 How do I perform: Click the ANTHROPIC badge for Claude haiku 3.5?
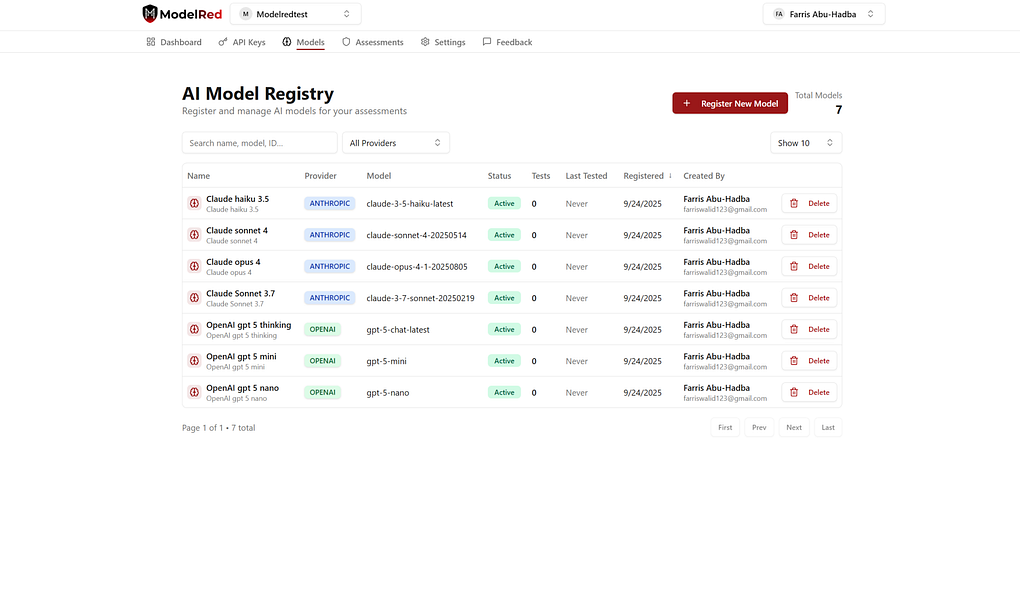(330, 204)
